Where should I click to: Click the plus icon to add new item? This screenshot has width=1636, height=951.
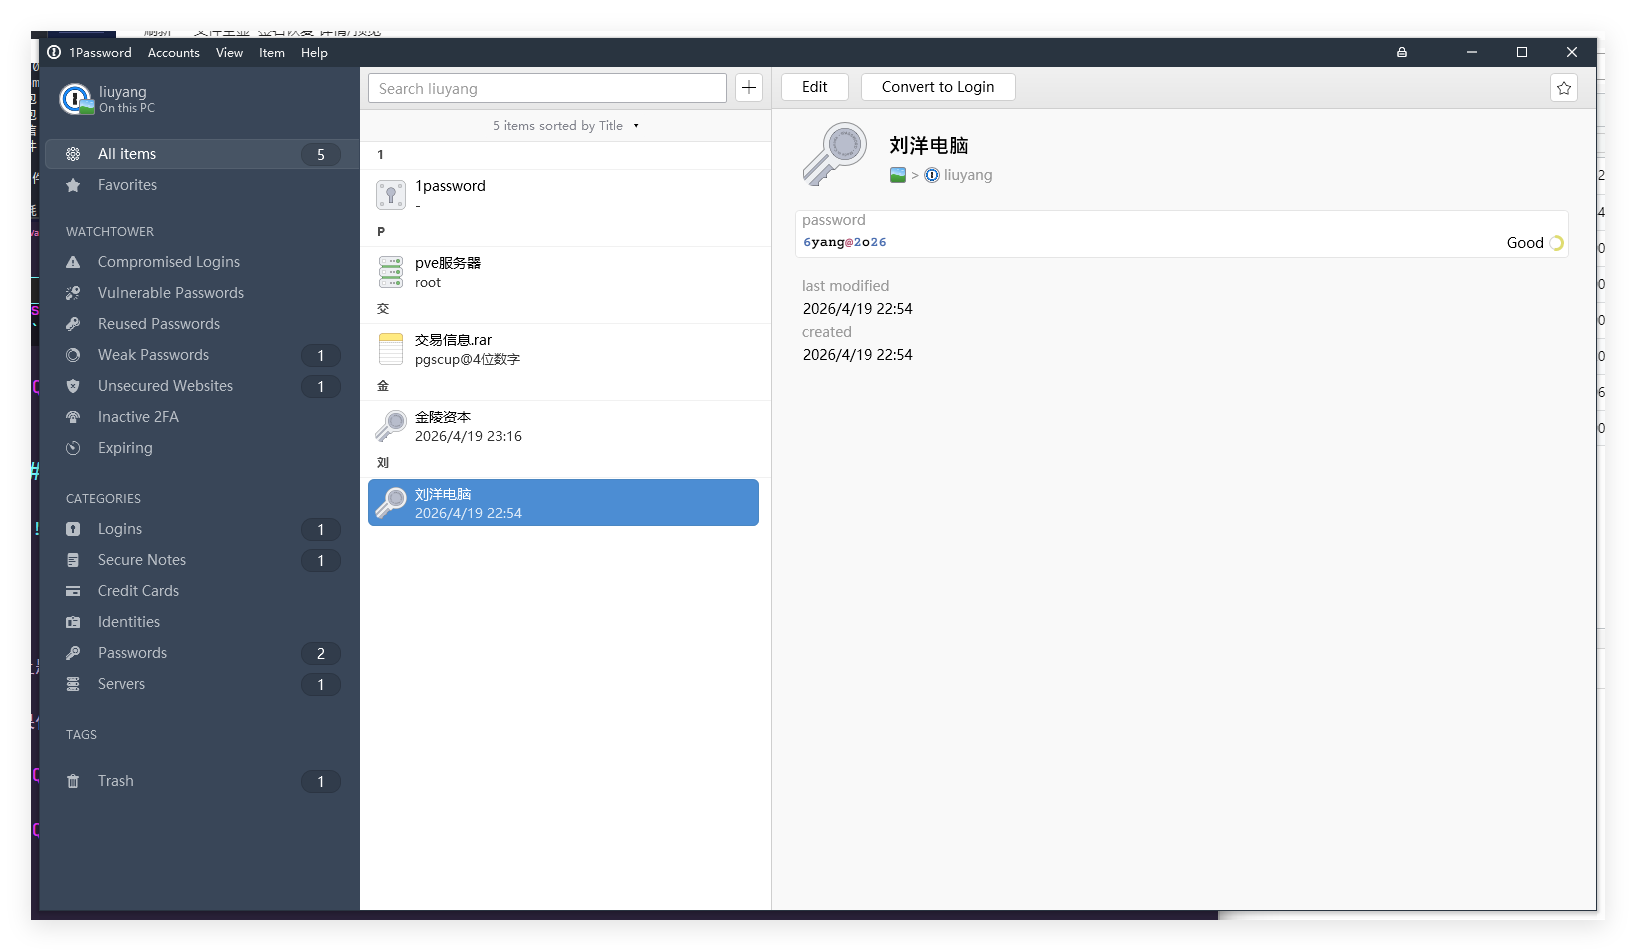pos(749,88)
